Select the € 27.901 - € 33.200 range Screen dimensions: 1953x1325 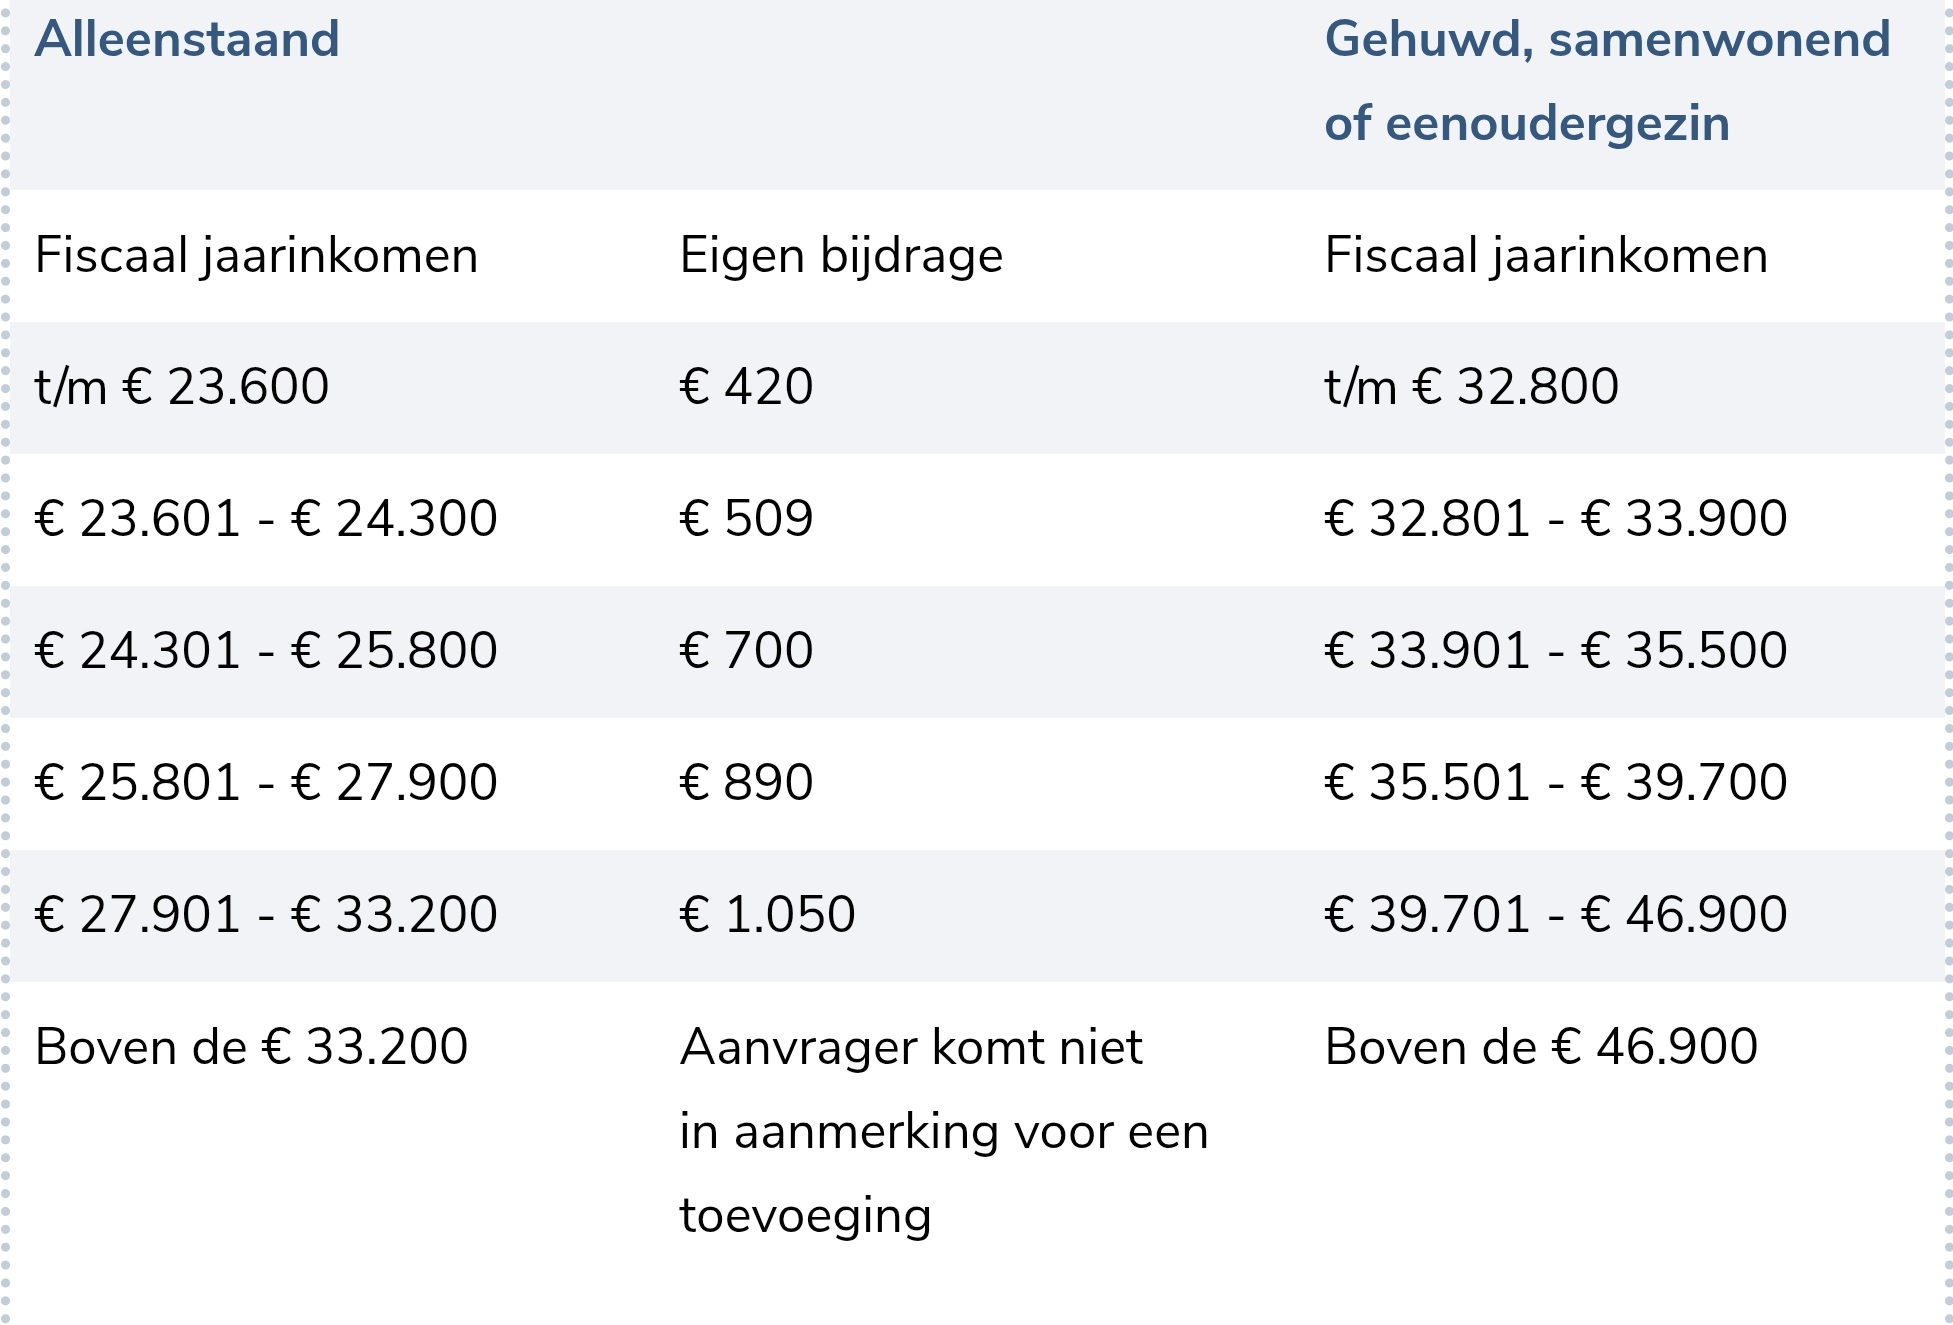click(266, 915)
